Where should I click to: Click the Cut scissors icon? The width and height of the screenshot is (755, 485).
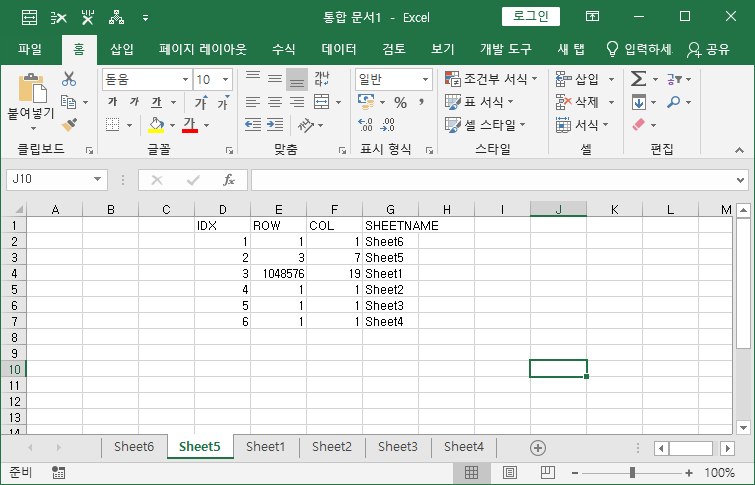click(x=69, y=79)
